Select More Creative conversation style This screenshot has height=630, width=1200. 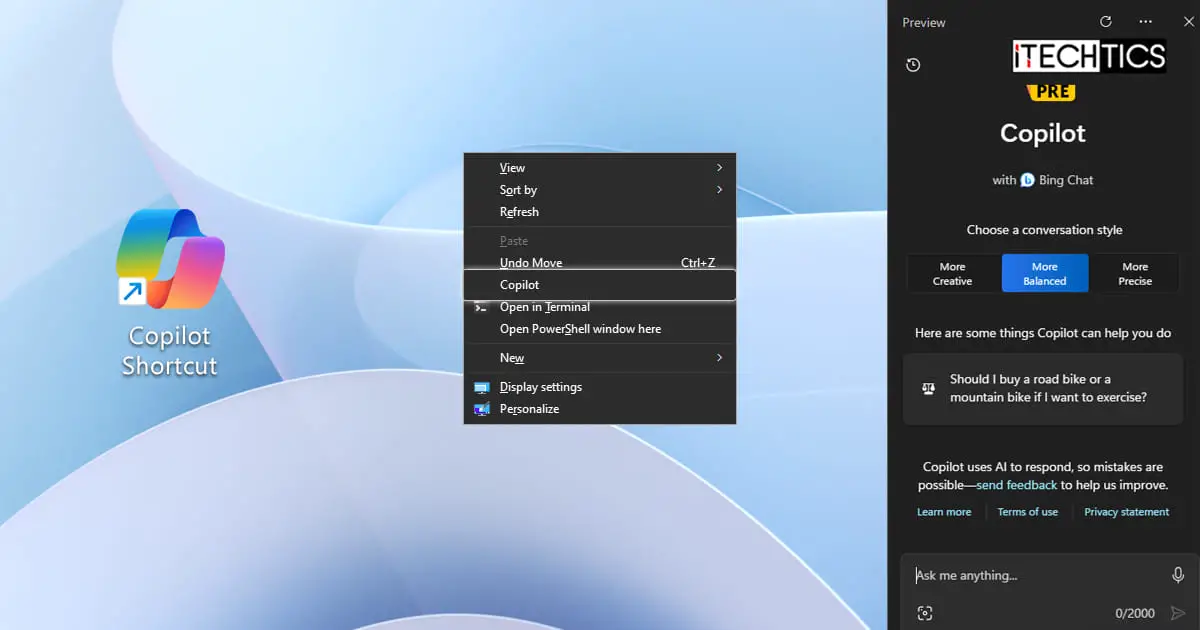click(952, 274)
